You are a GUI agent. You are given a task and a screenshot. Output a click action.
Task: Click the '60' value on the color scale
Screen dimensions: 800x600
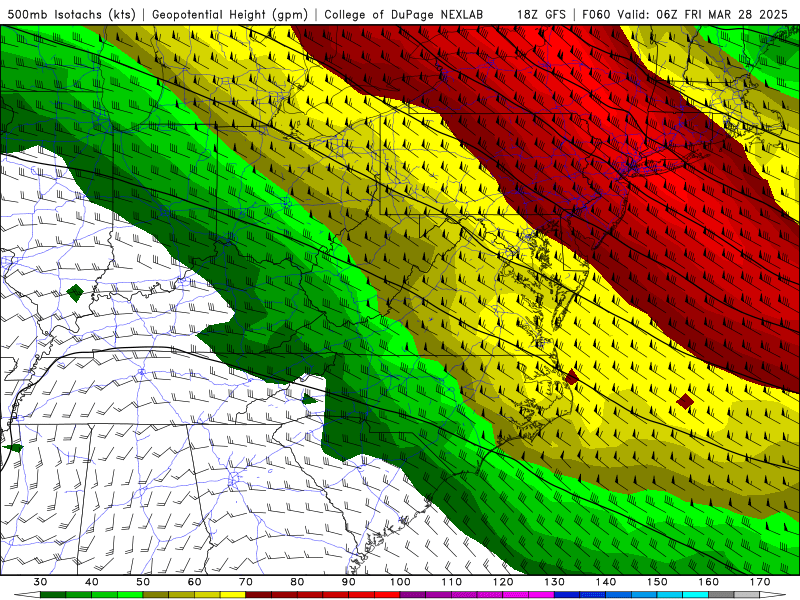pos(194,582)
